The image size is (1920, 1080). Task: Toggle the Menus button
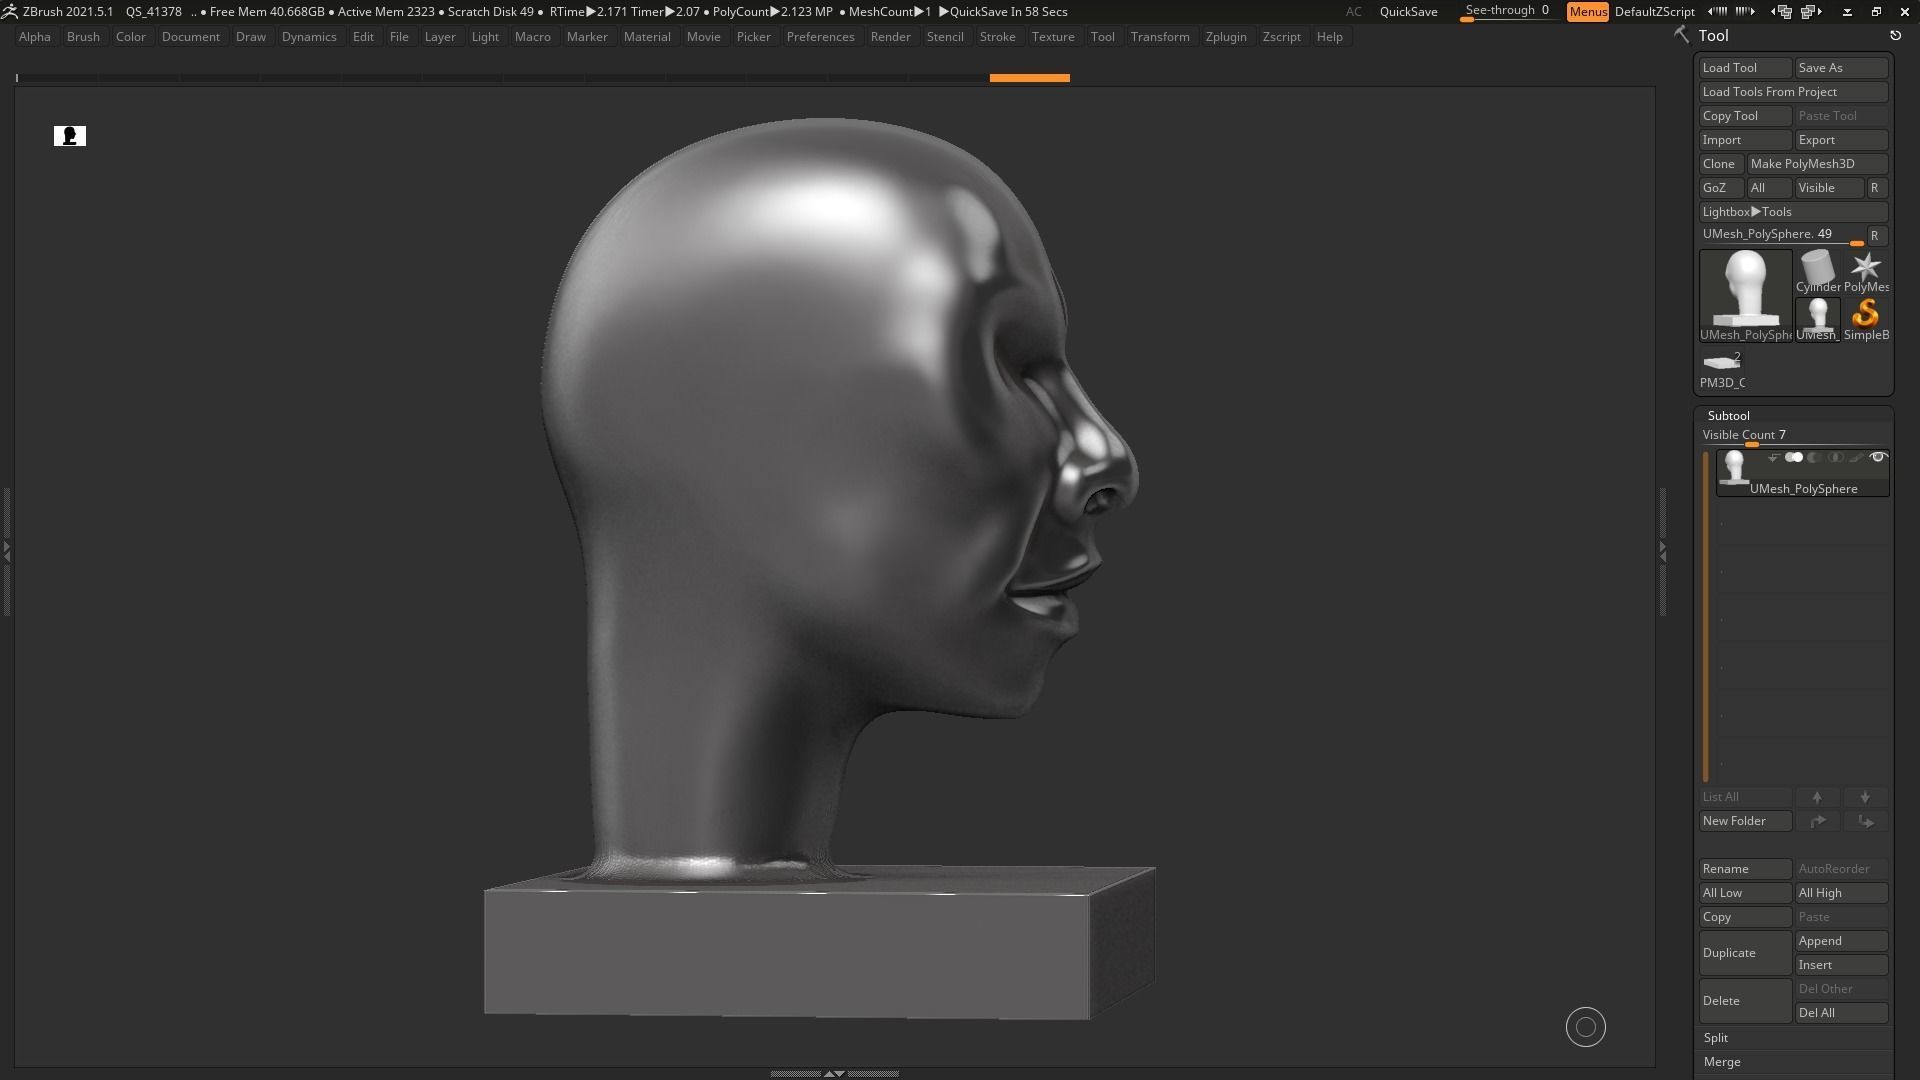(1588, 12)
